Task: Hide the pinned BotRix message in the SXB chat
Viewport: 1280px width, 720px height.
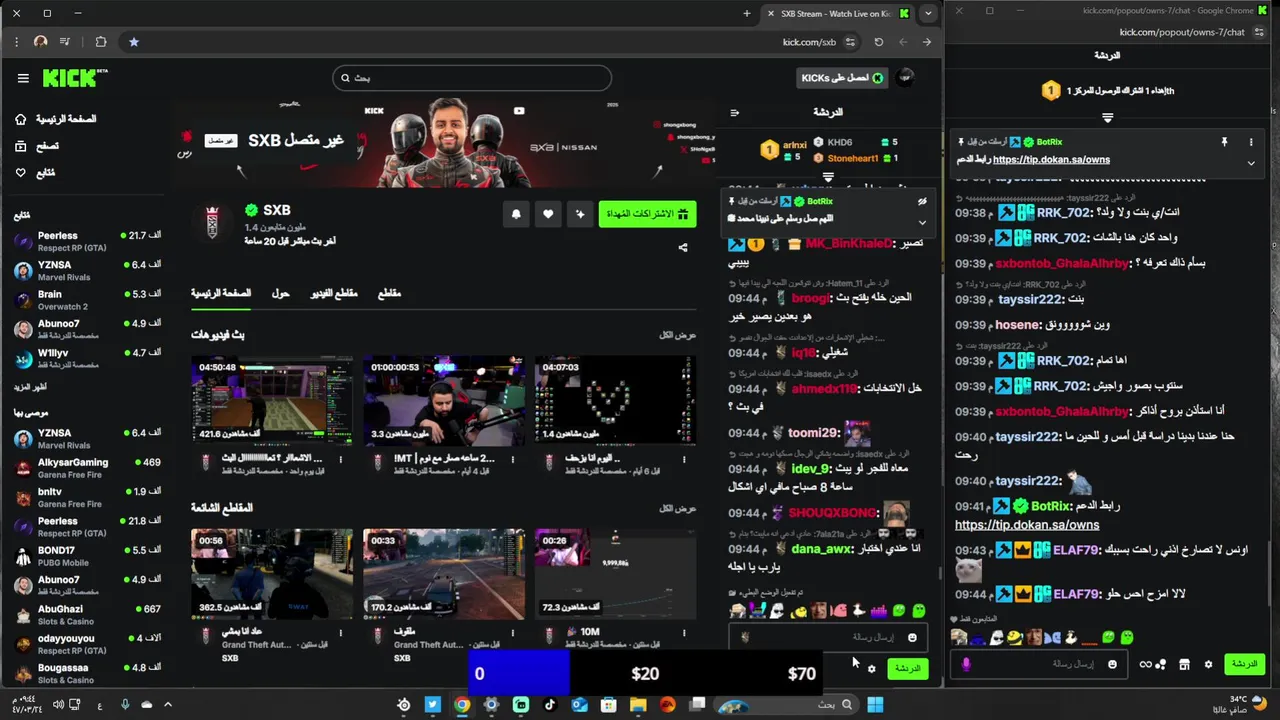Action: pyautogui.click(x=922, y=201)
